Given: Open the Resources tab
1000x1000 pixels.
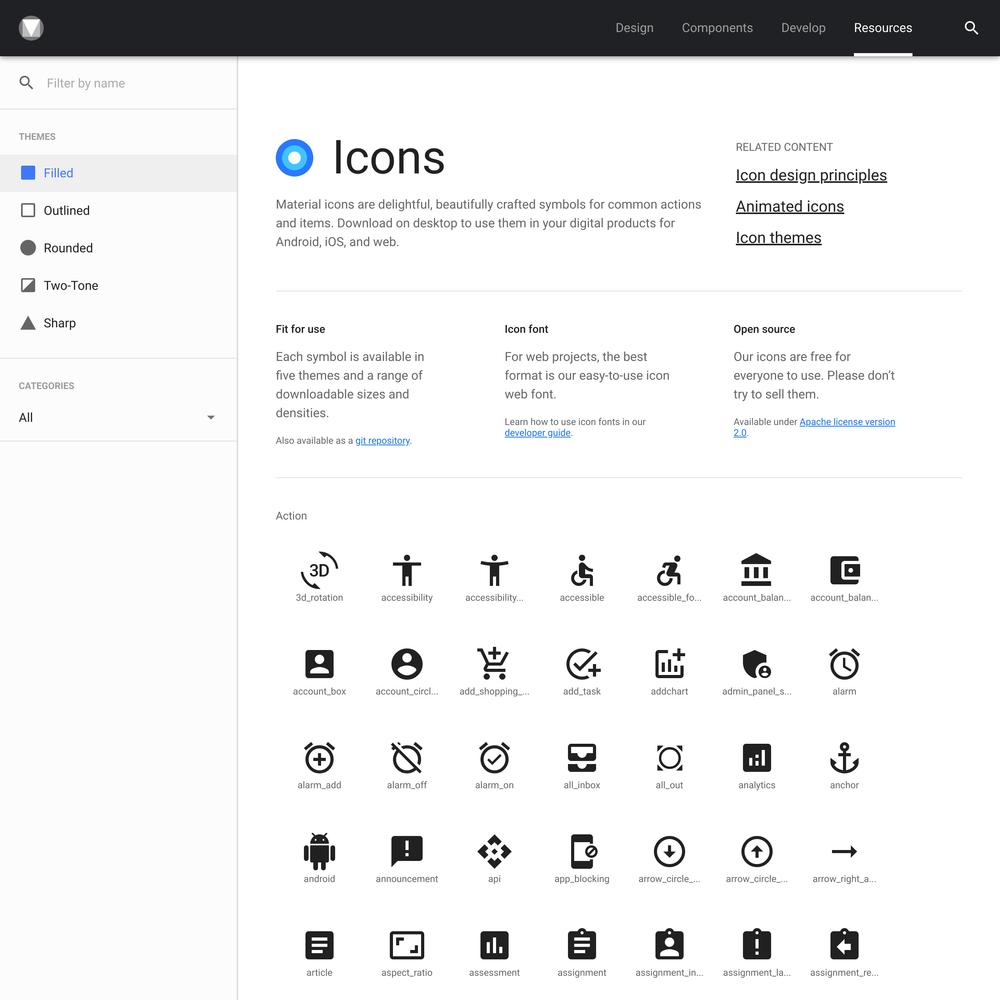Looking at the screenshot, I should (x=883, y=28).
